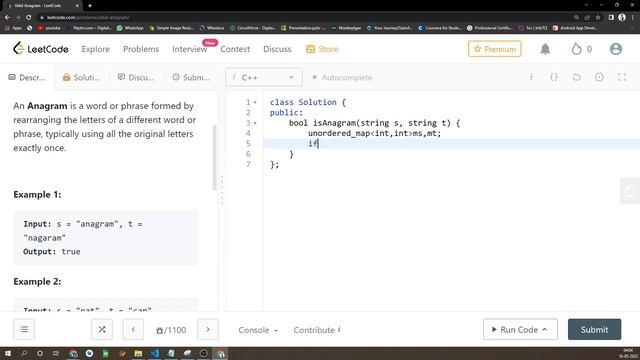Open VS Code from taskbar
640x360 pixels.
[x=155, y=353]
